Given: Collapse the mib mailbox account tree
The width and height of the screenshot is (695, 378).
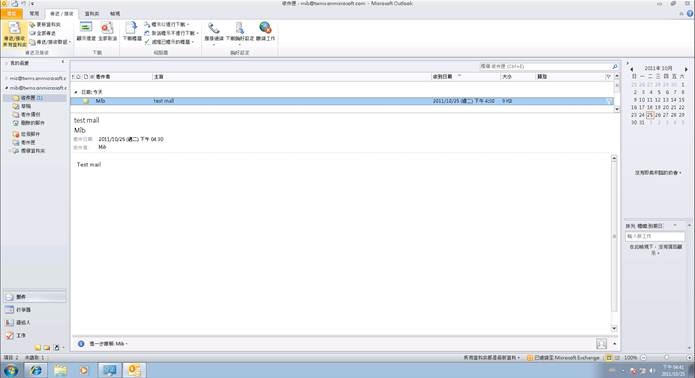Looking at the screenshot, I should 7,88.
